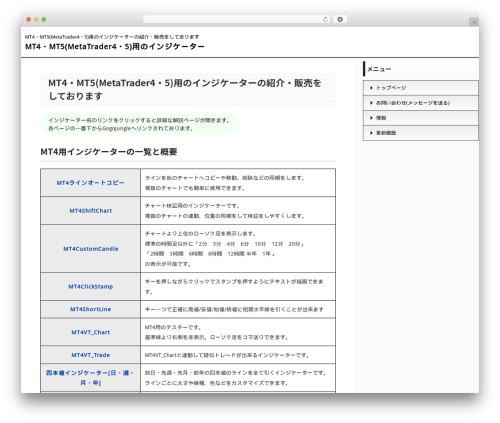
Task: Open the MT4ShortLine link
Action: coord(91,309)
